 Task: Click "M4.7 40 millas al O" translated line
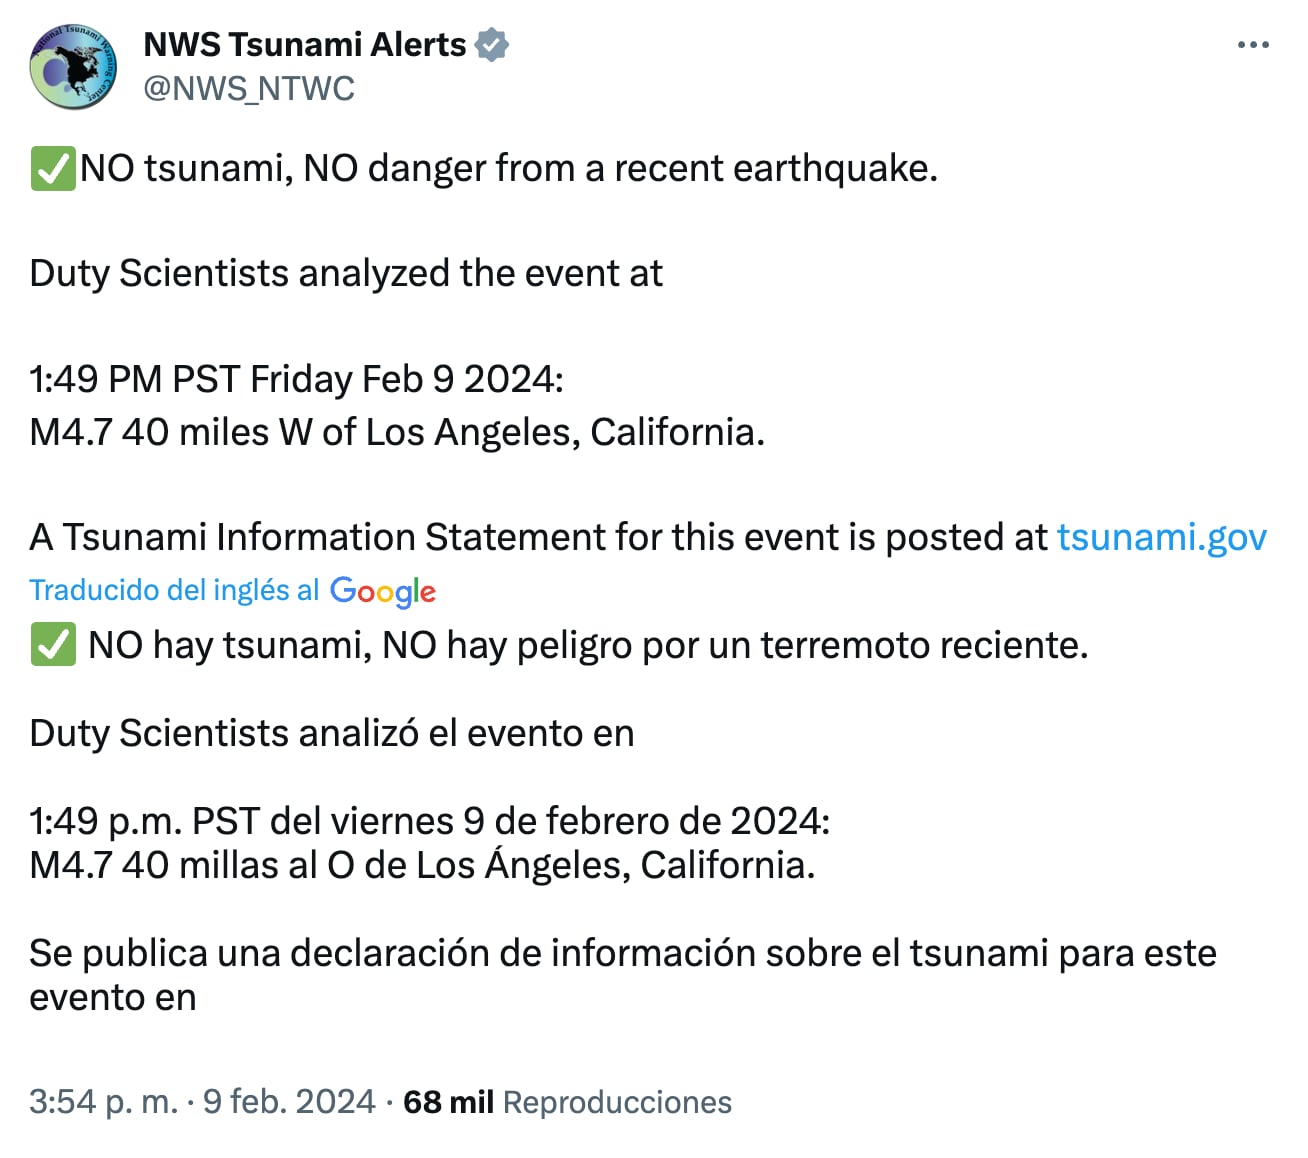pos(422,865)
